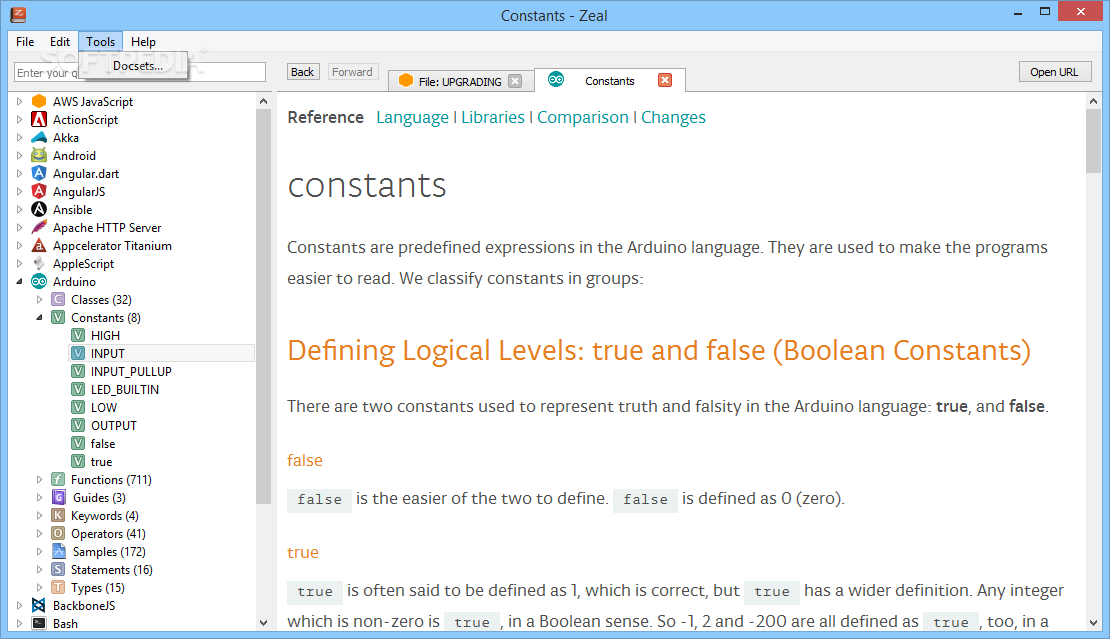Expand the Functions (711) node
This screenshot has height=639, width=1110.
40,479
